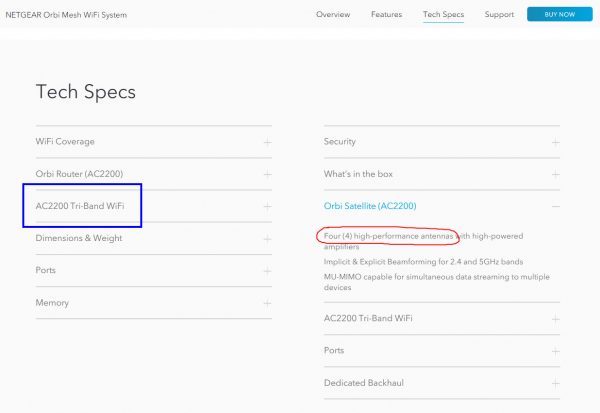Expand WiFi Coverage plus icon
600x413 pixels.
tap(267, 142)
